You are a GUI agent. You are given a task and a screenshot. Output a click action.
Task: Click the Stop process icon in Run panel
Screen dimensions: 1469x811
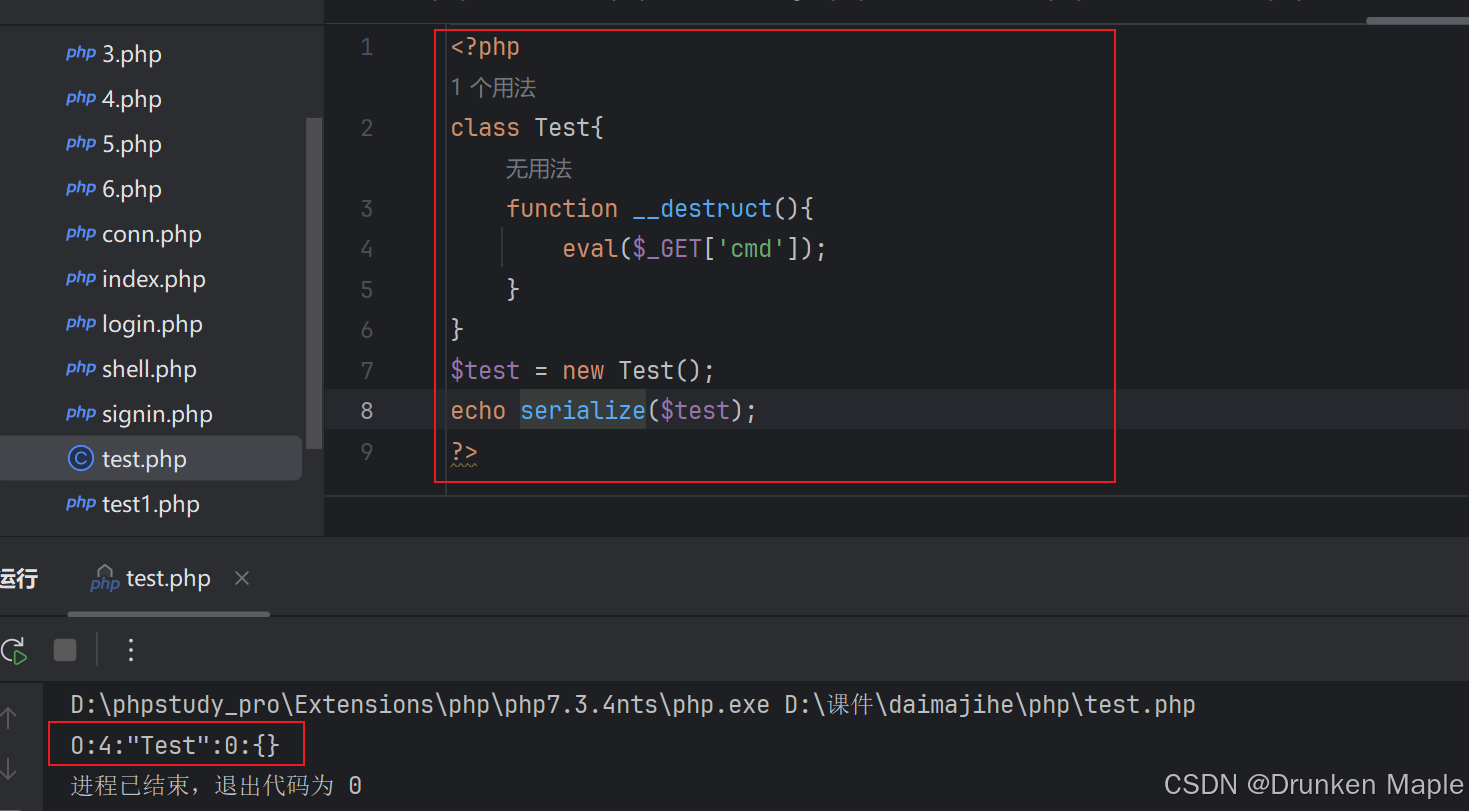pos(64,650)
